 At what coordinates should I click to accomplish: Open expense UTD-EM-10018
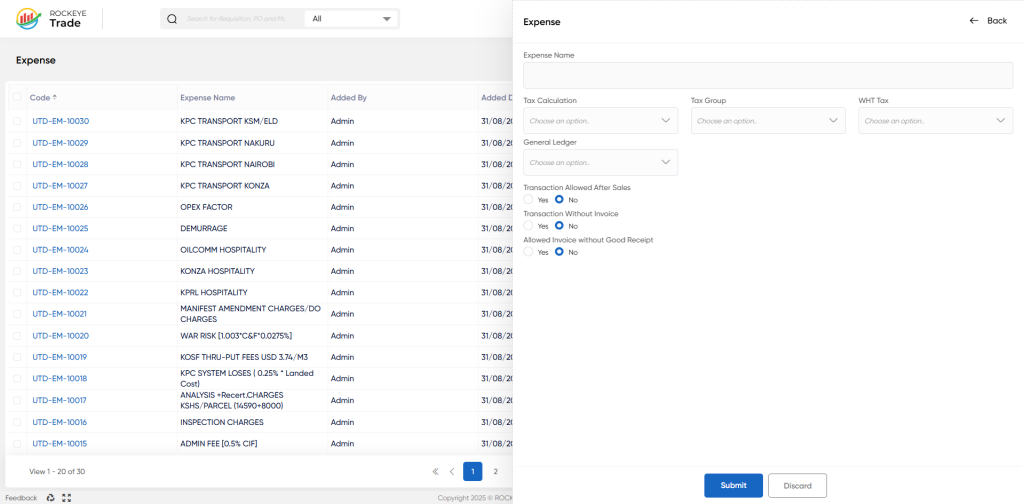[60, 379]
